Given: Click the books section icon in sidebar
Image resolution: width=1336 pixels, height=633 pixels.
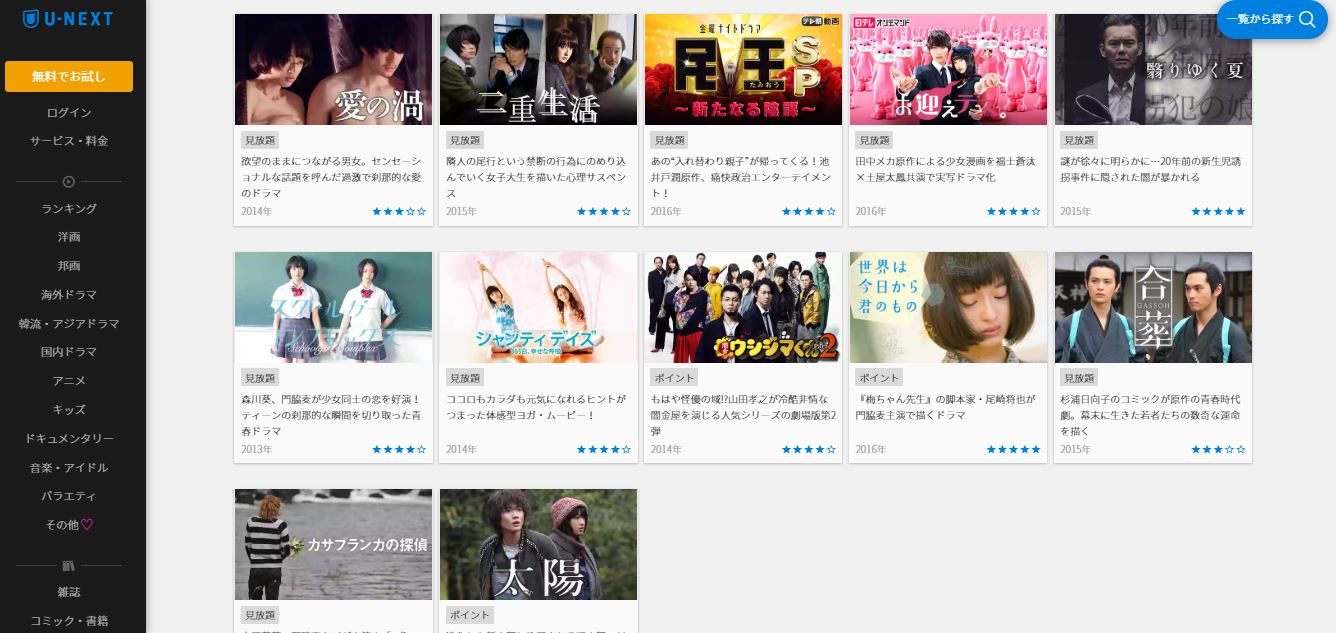Looking at the screenshot, I should click(x=69, y=566).
